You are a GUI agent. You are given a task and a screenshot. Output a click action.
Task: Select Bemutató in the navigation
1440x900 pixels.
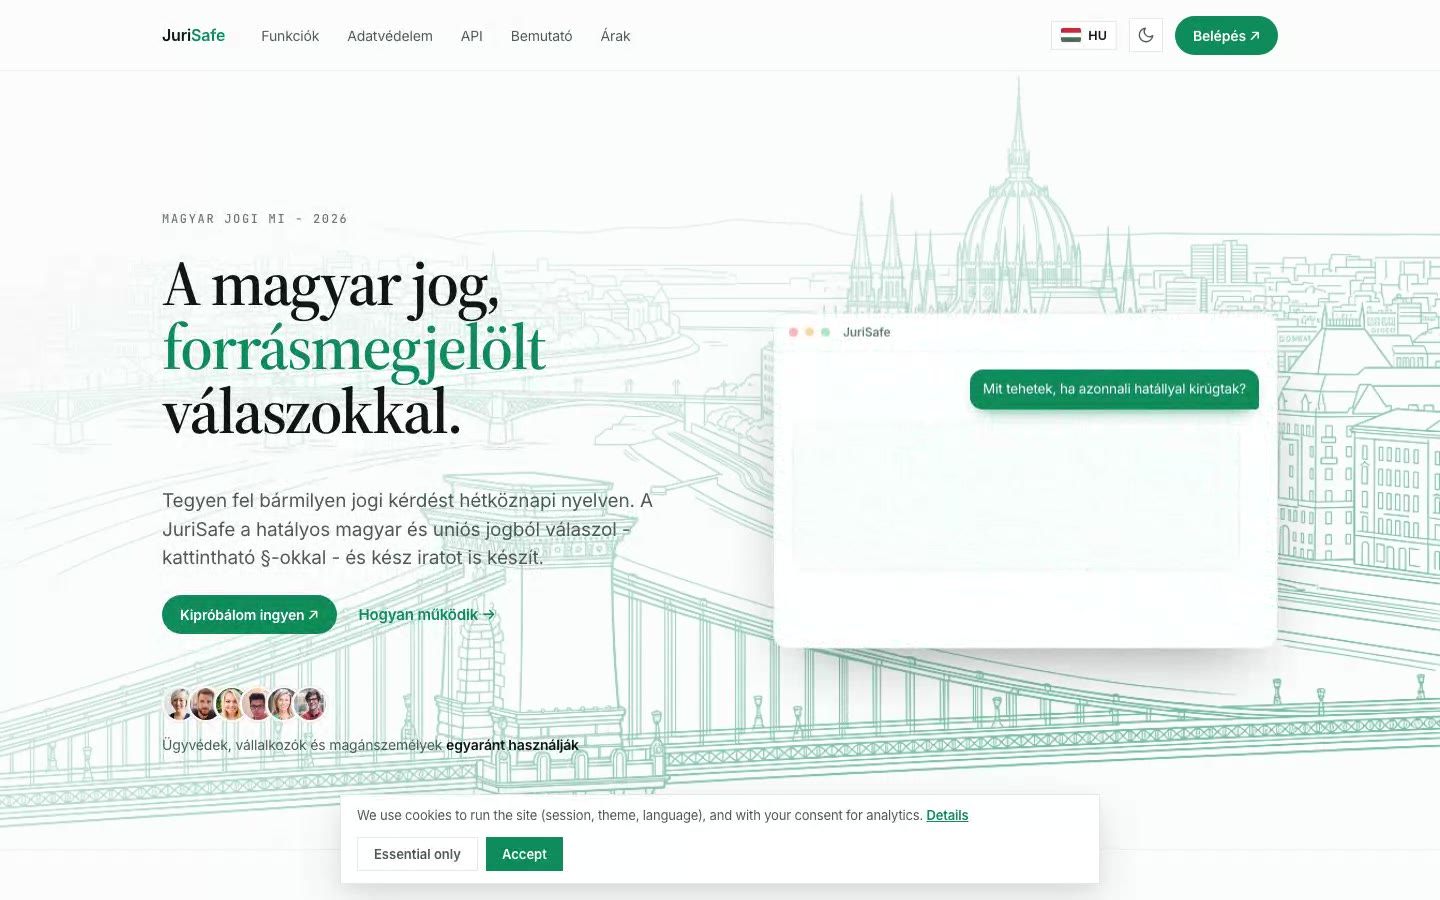click(x=542, y=36)
